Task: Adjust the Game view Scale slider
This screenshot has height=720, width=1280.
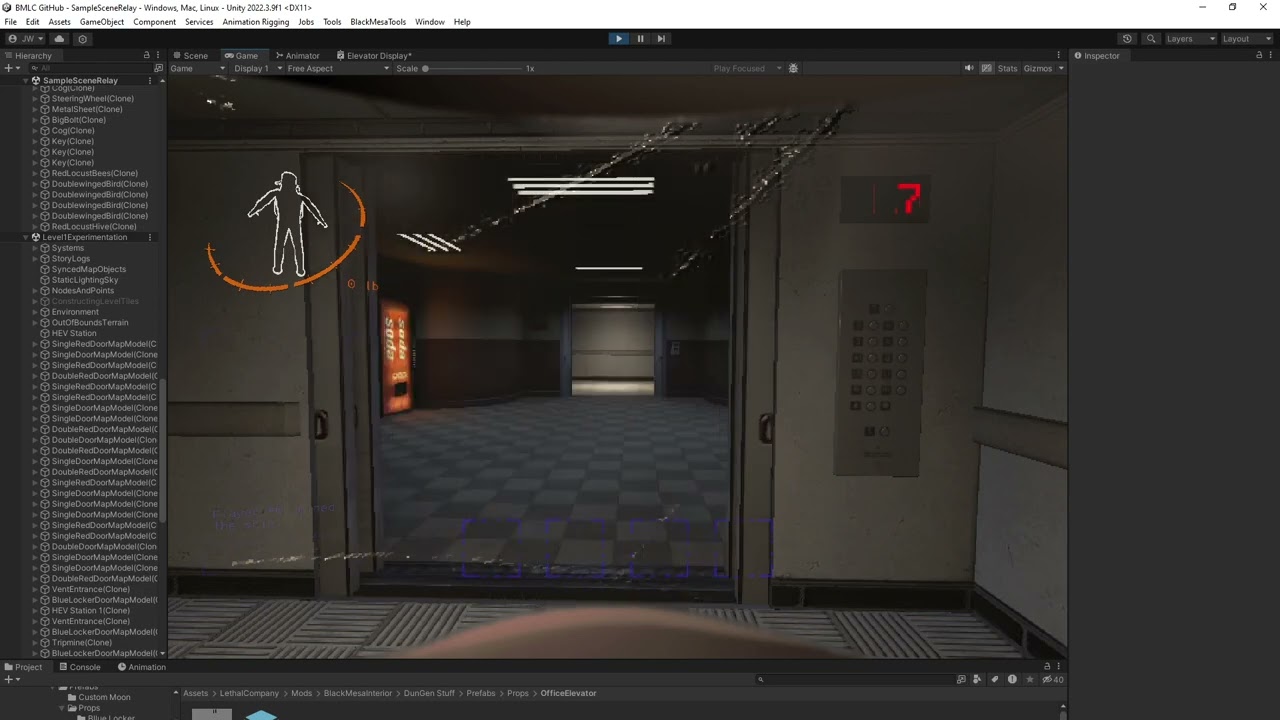Action: [472, 68]
